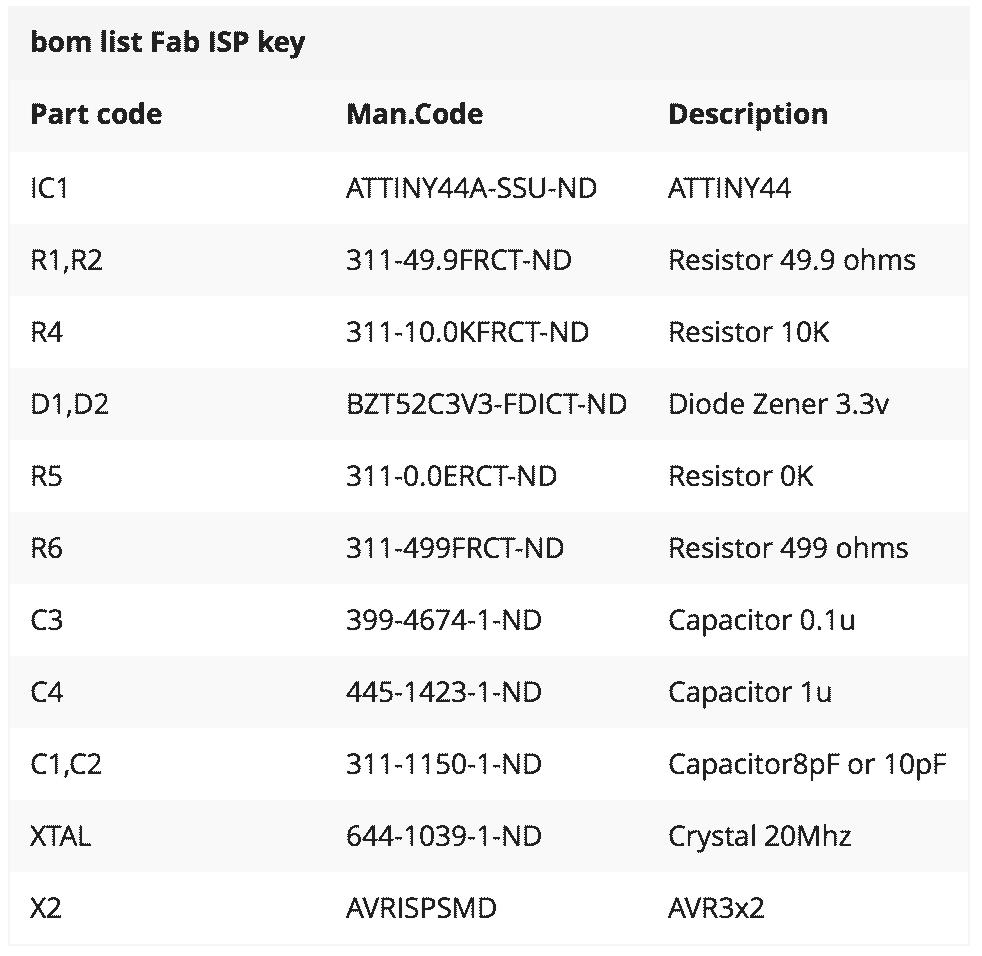
Task: Select the 'Man.Code' column header
Action: (415, 115)
